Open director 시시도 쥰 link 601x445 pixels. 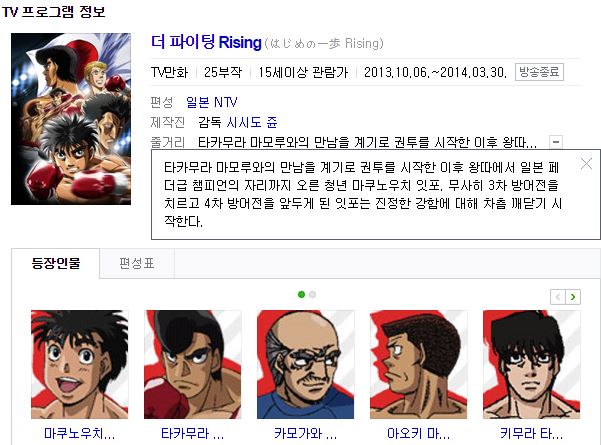click(251, 122)
